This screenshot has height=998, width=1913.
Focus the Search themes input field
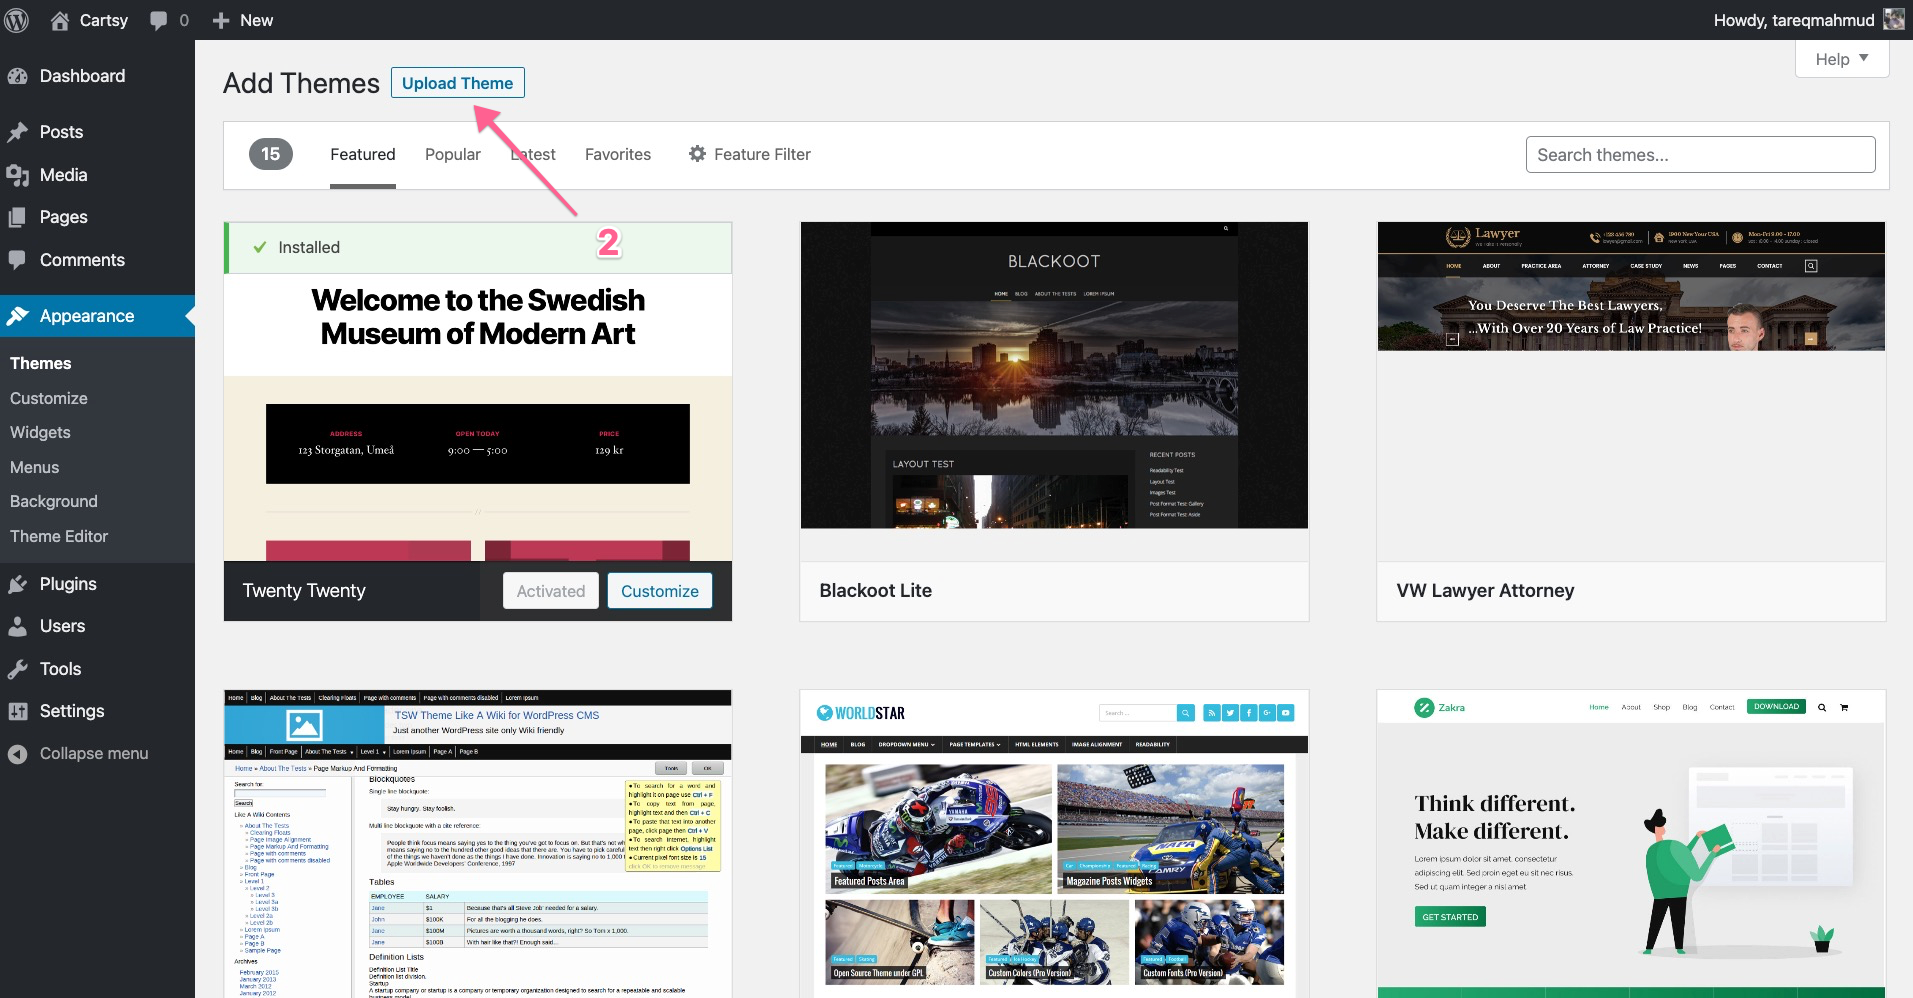[1700, 155]
